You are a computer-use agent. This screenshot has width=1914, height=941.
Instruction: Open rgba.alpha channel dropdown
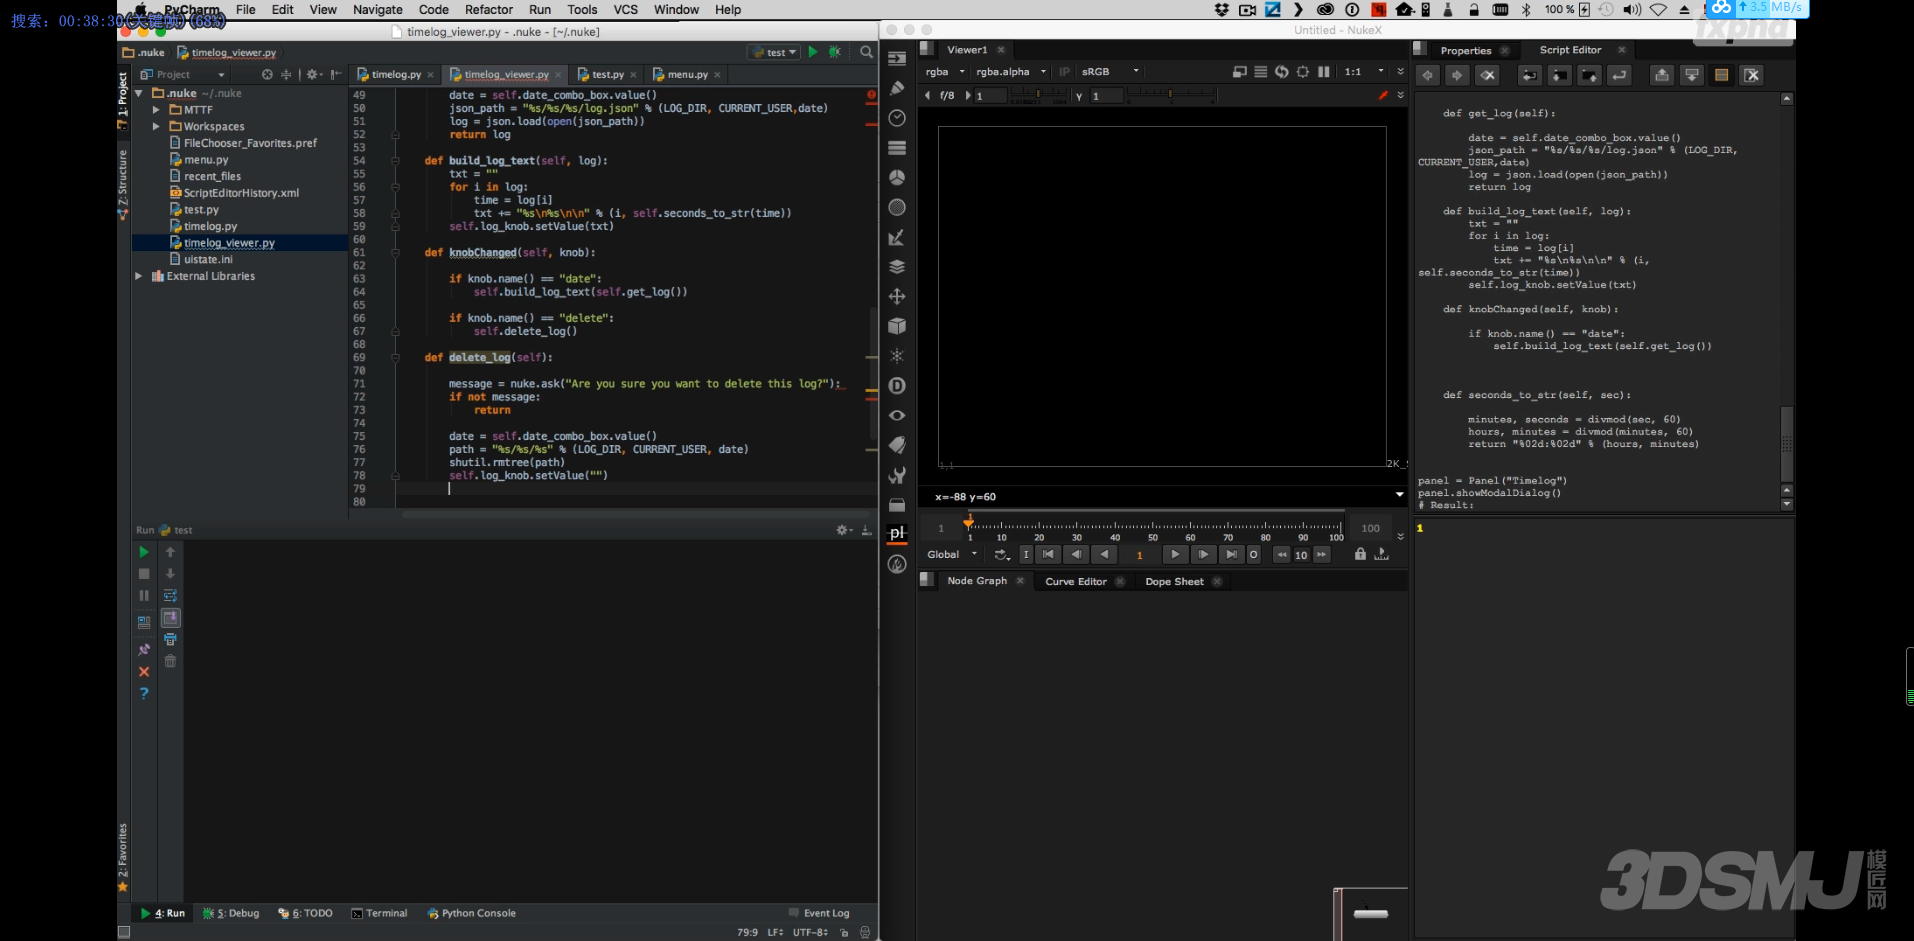1011,72
